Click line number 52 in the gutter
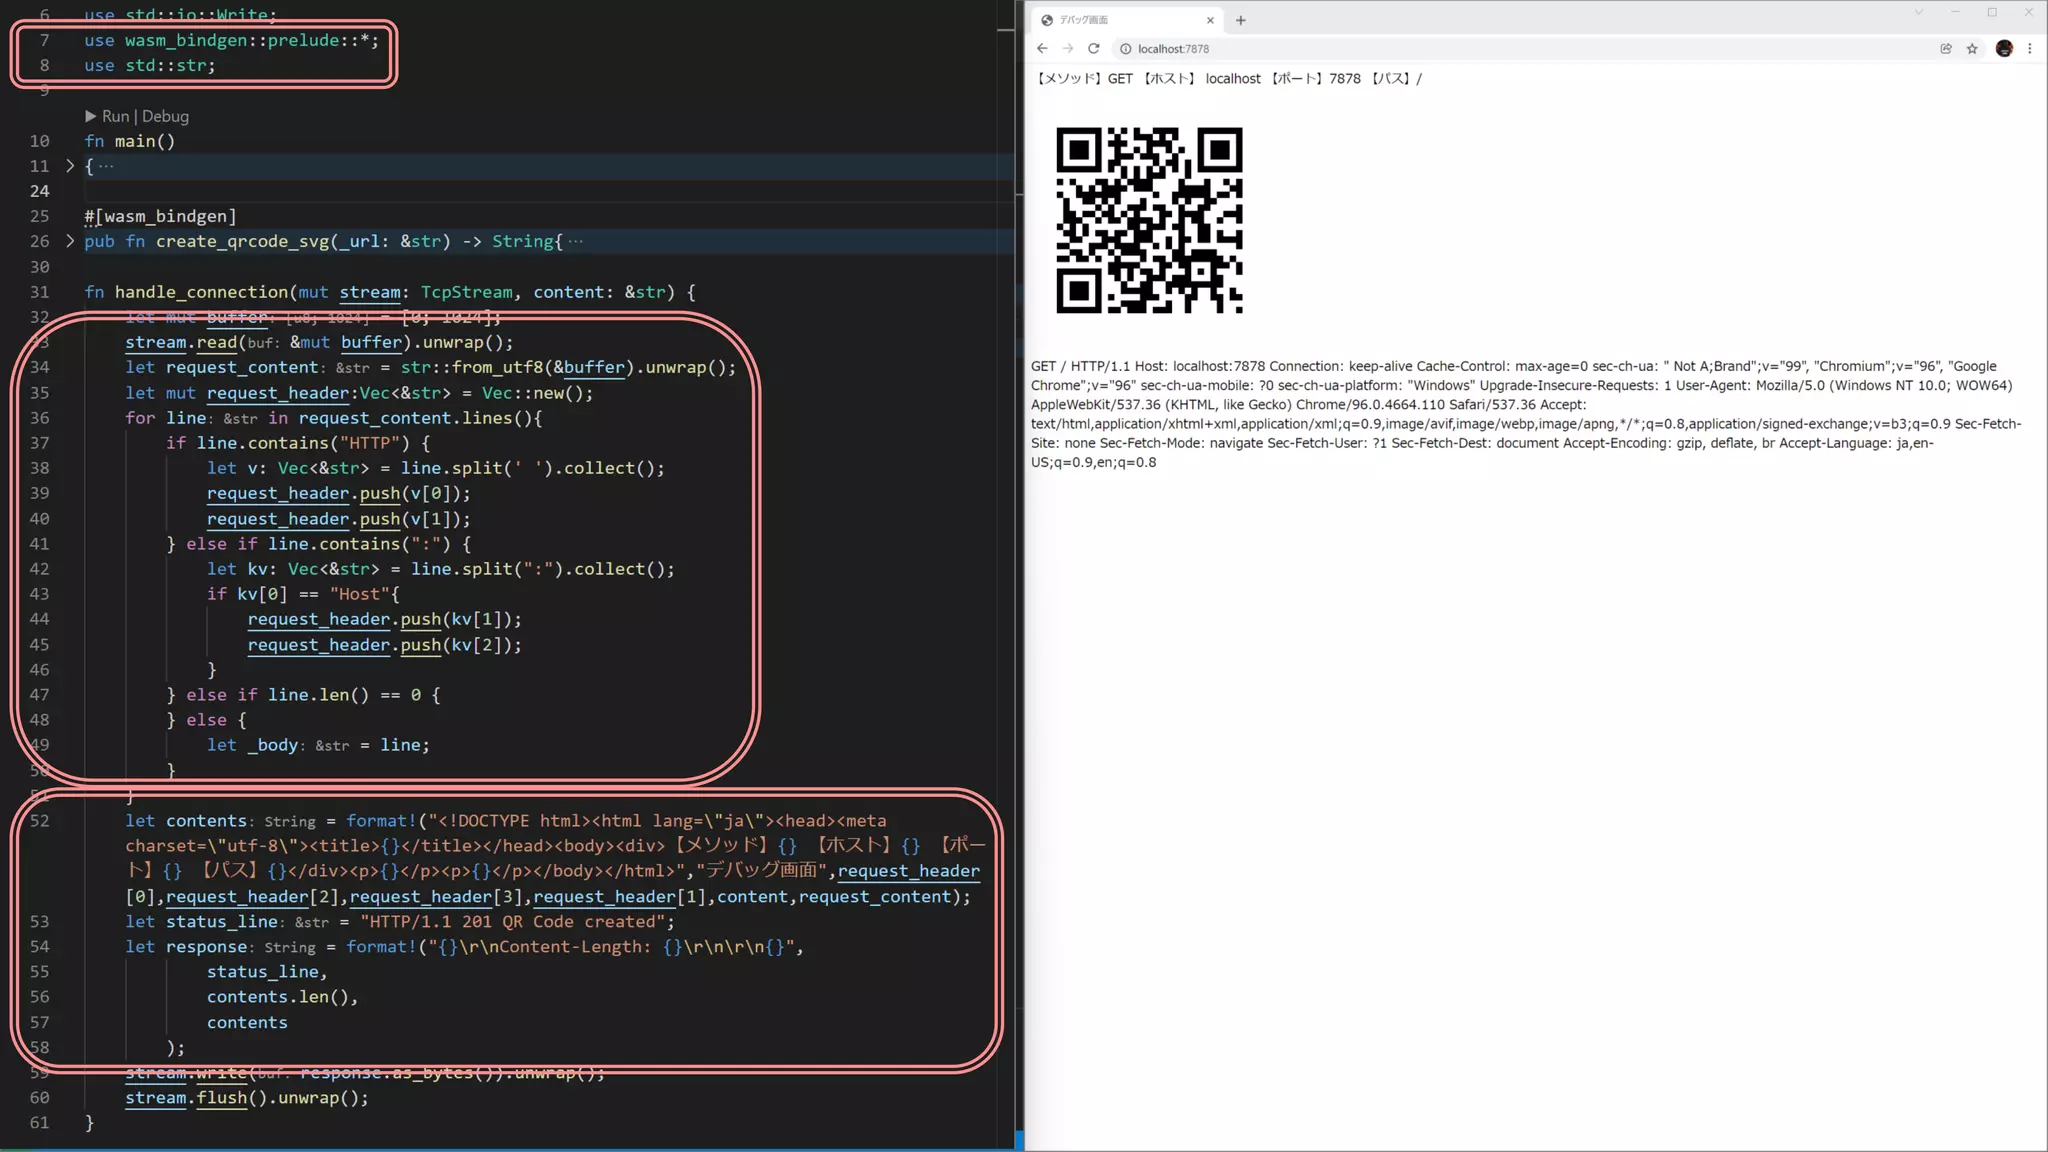The height and width of the screenshot is (1152, 2048). 39,821
